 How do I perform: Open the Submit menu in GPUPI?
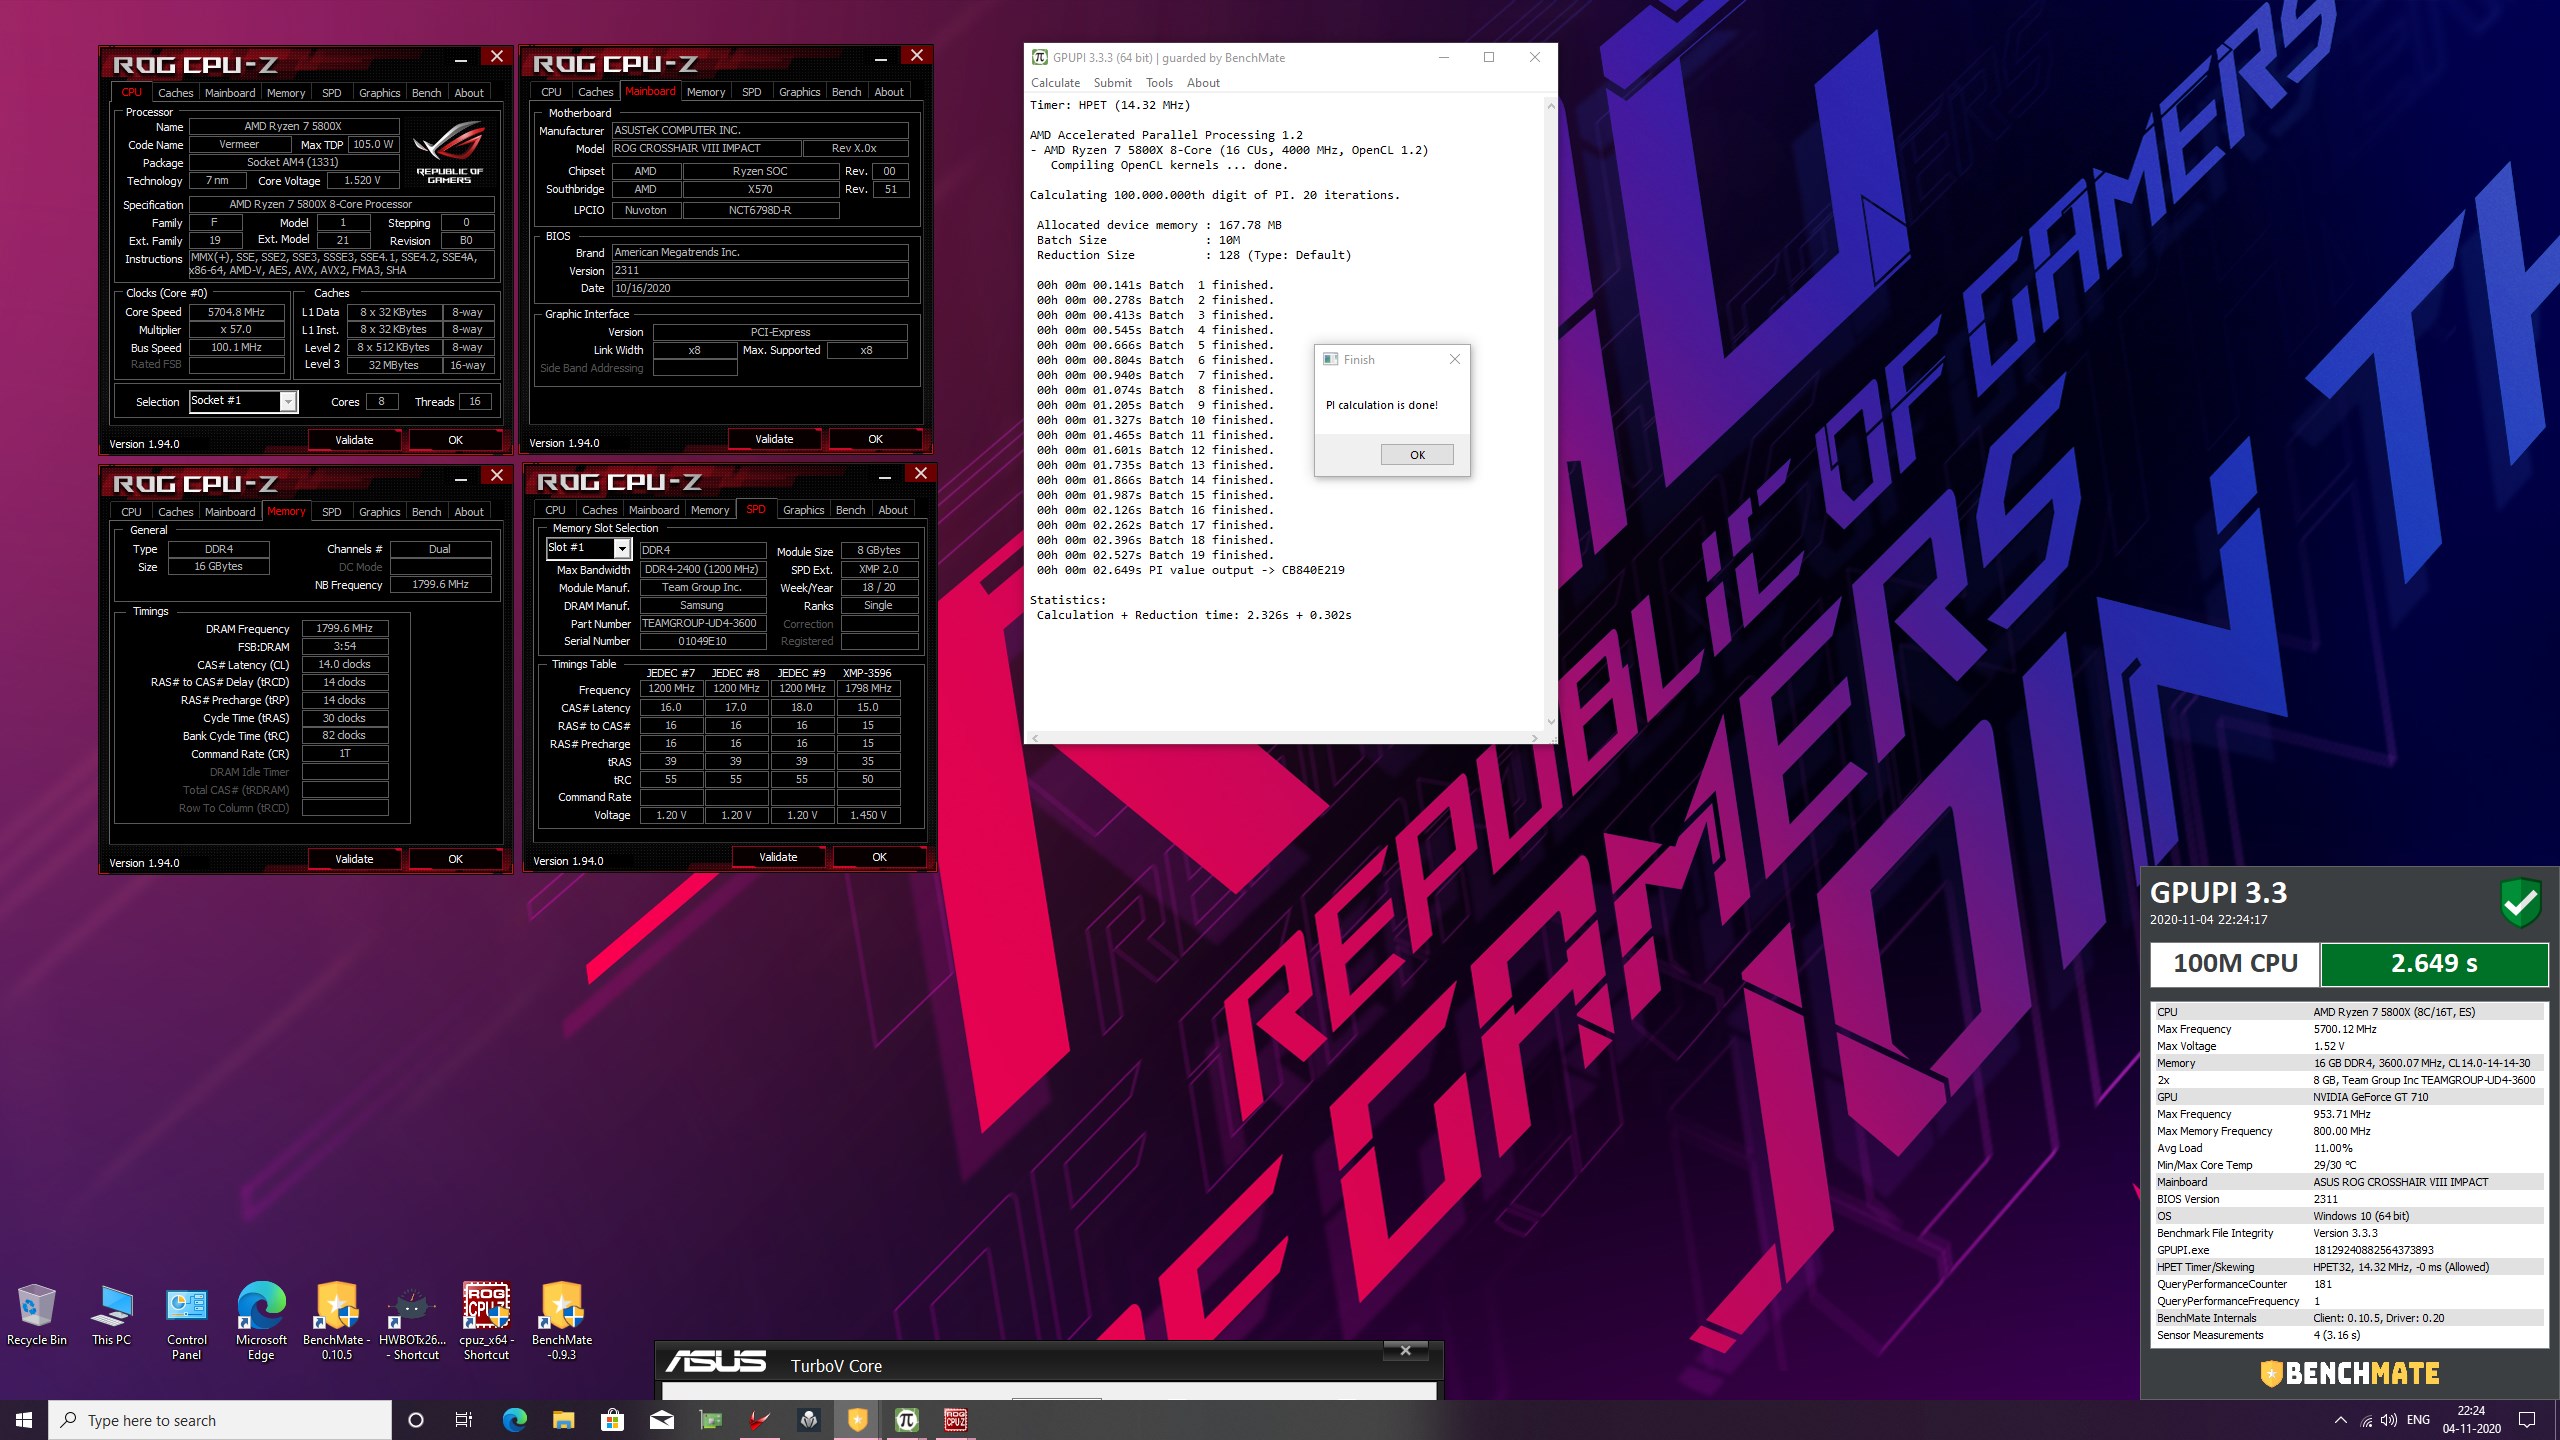[1112, 83]
